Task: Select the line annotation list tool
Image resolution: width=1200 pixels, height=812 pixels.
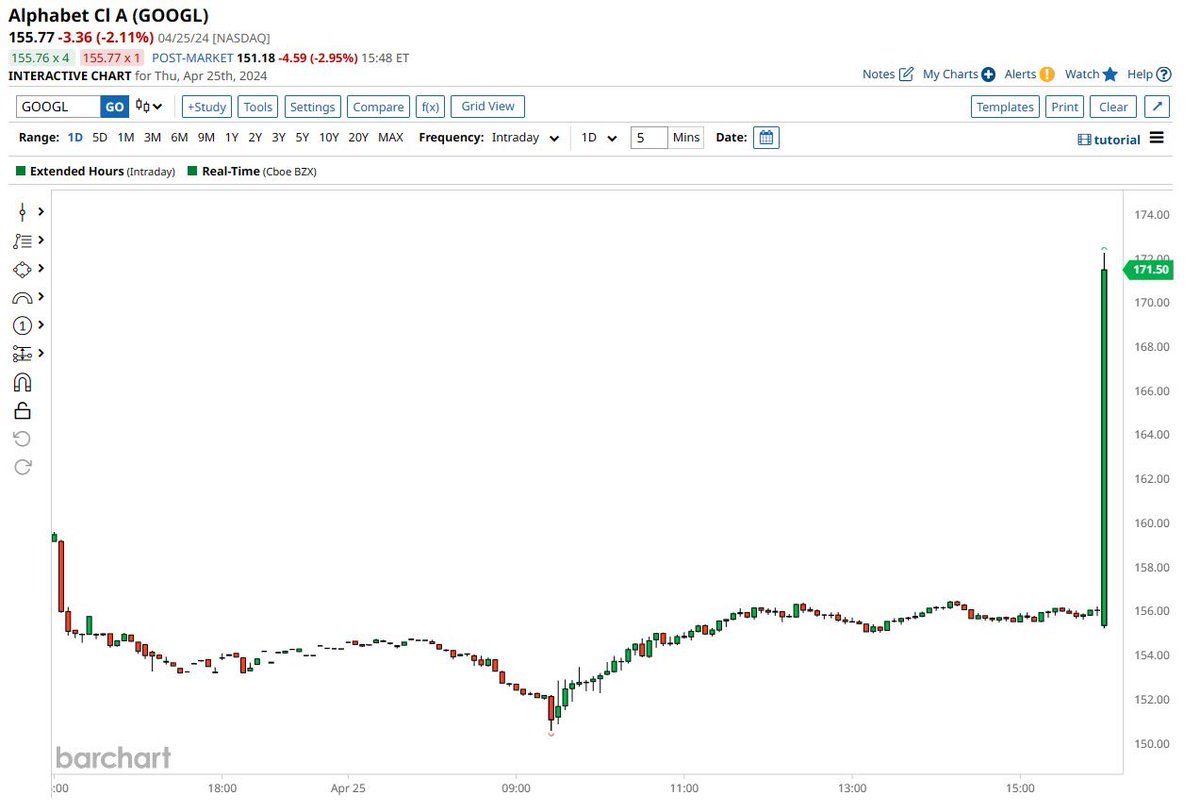Action: [x=22, y=241]
